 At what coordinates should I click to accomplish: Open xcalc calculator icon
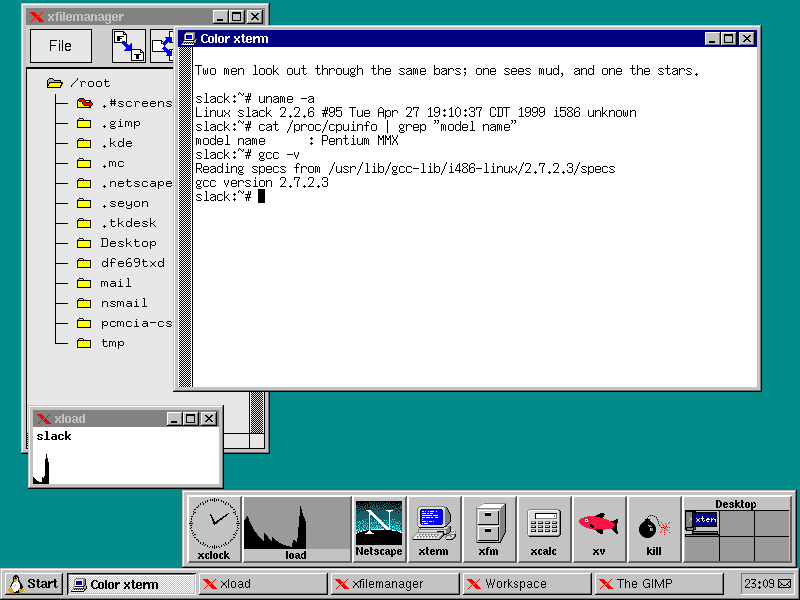[x=544, y=528]
